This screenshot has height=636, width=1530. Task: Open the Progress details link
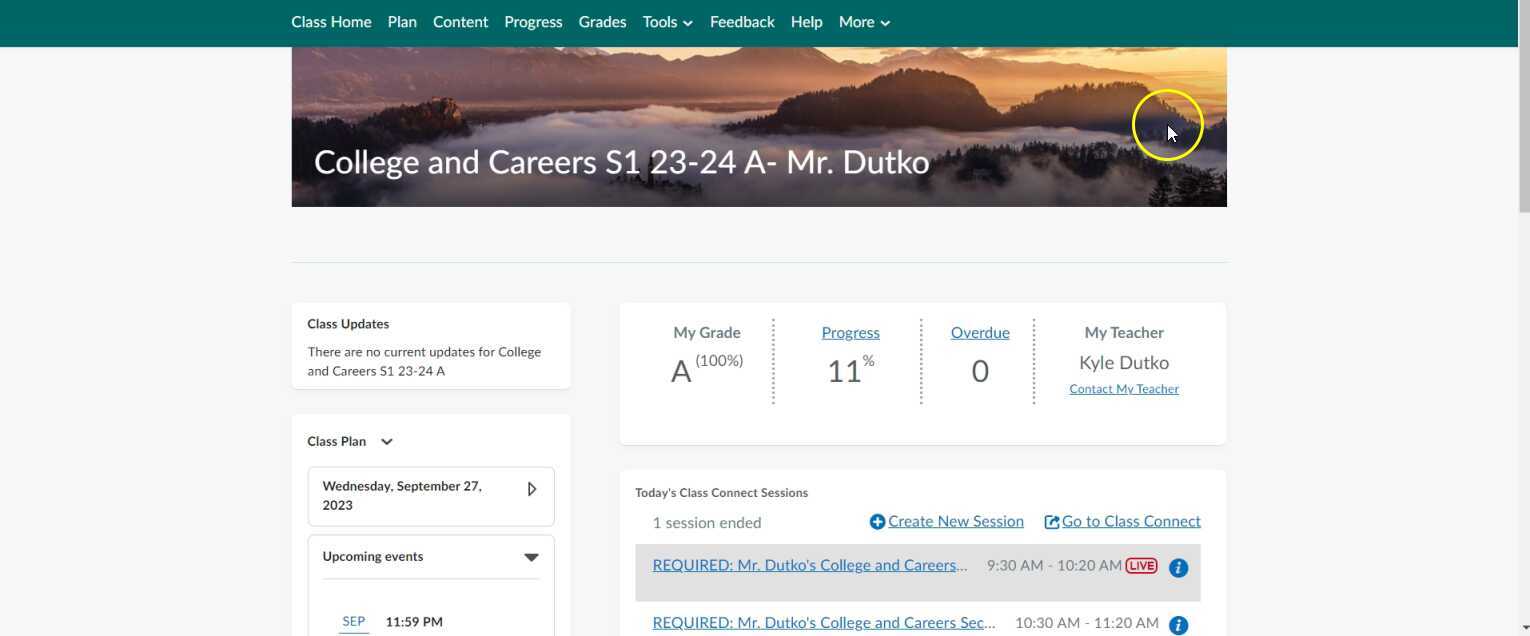pos(850,332)
